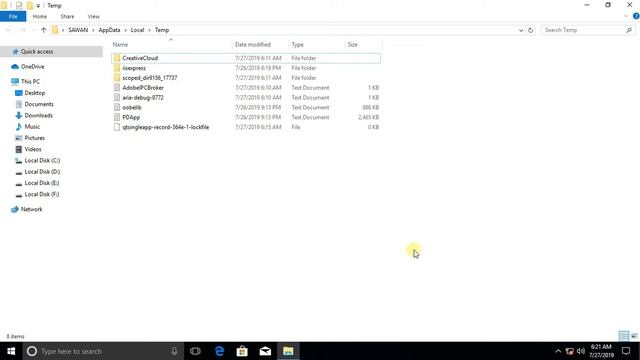
Task: Select the AdobeIPCBroker text file
Action: click(x=246, y=88)
